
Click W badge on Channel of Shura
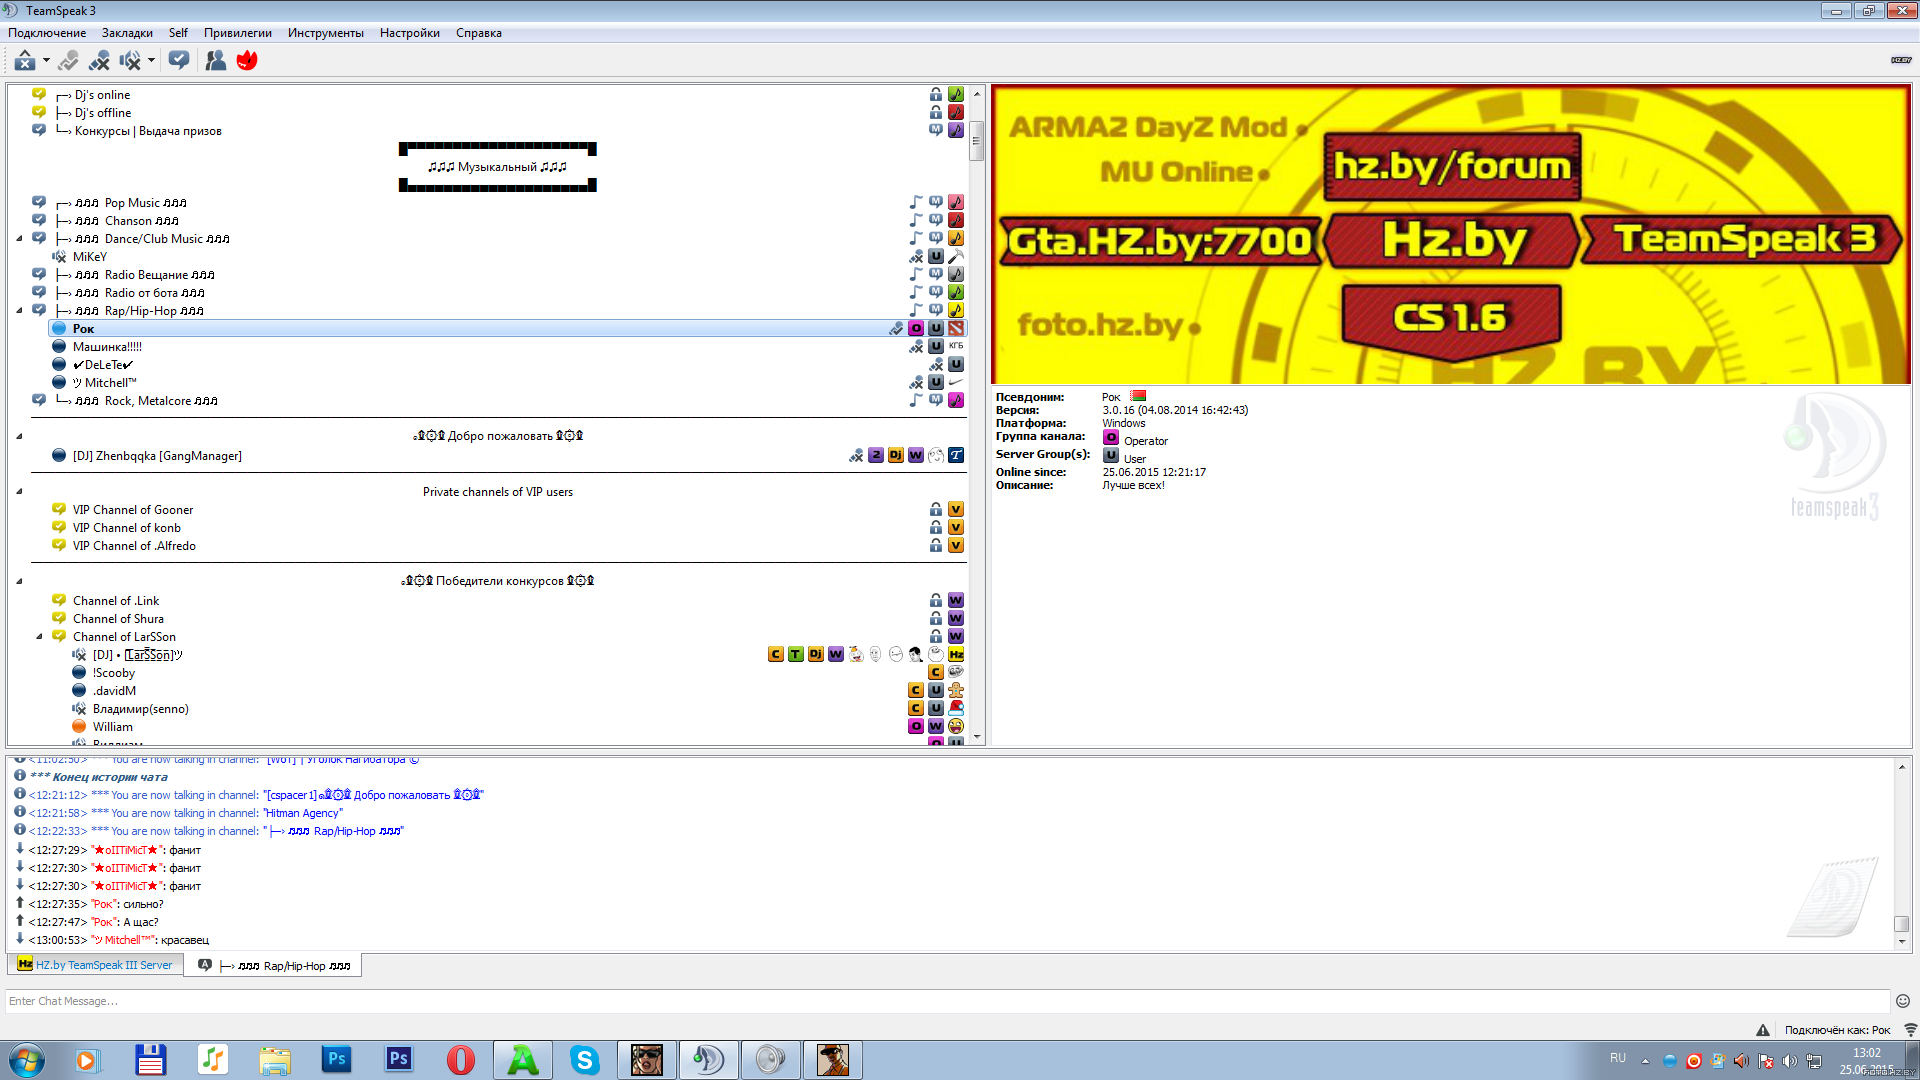point(956,619)
